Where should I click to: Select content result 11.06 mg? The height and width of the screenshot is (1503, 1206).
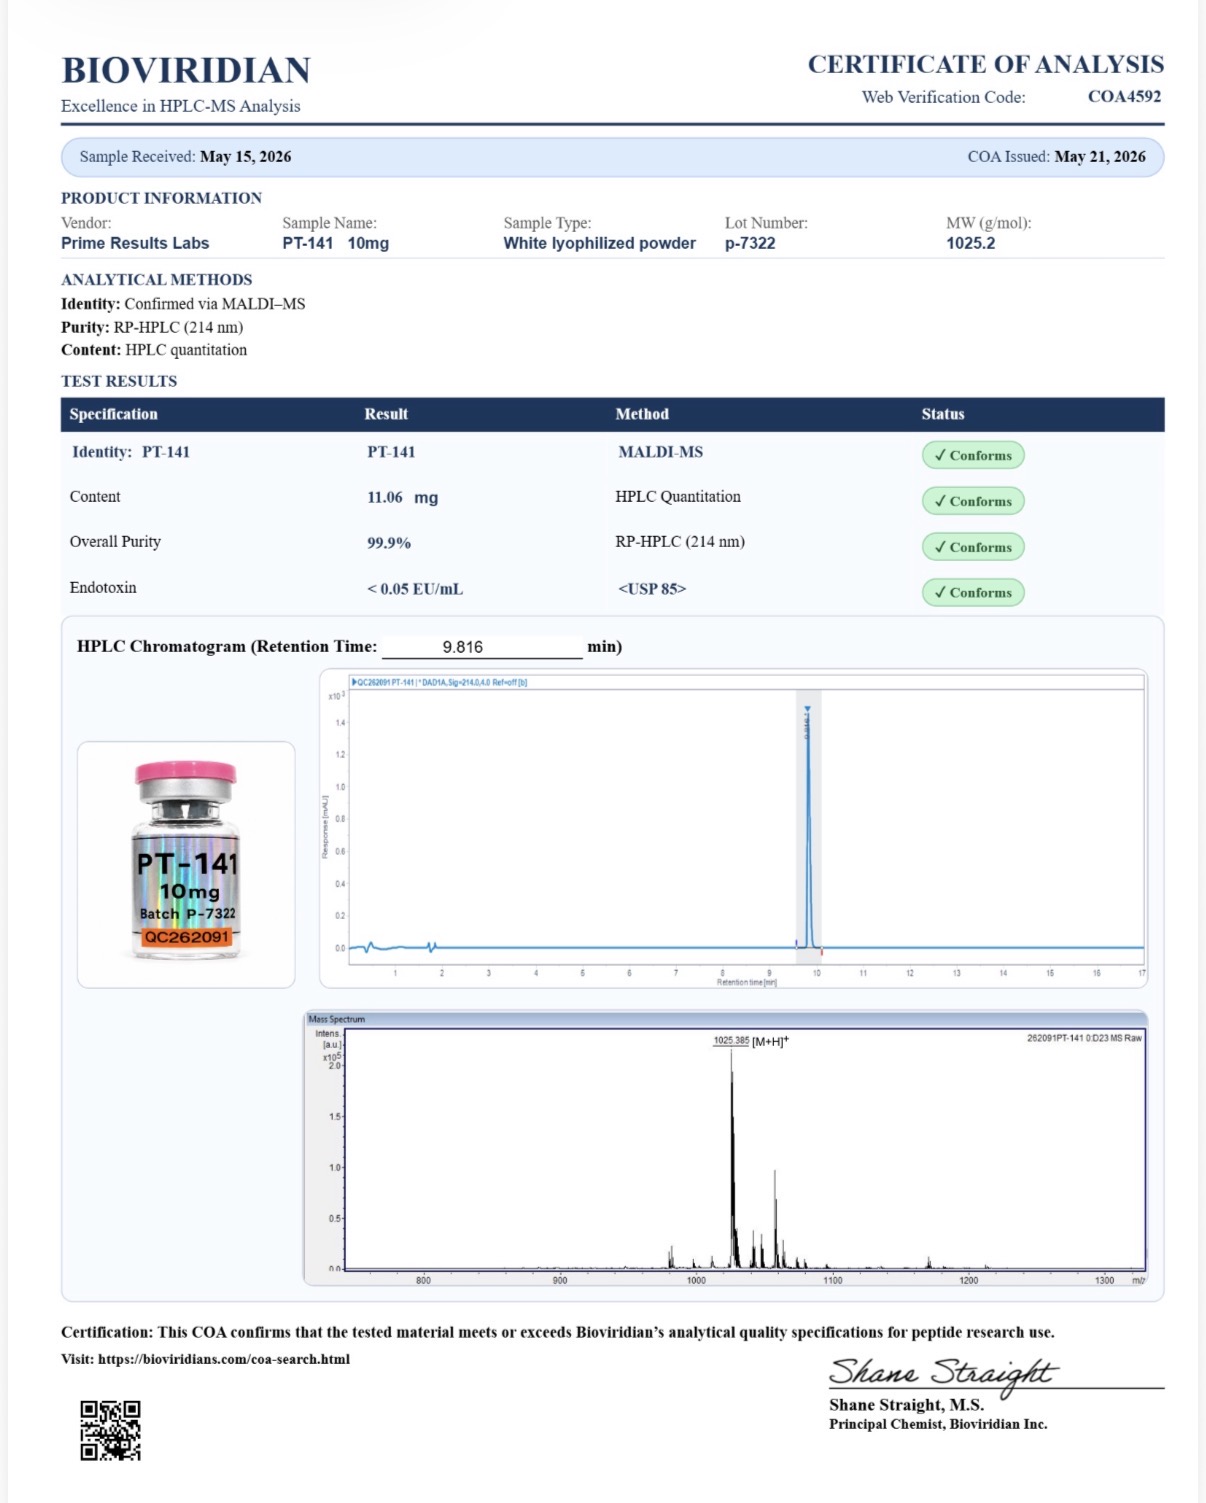(x=402, y=497)
